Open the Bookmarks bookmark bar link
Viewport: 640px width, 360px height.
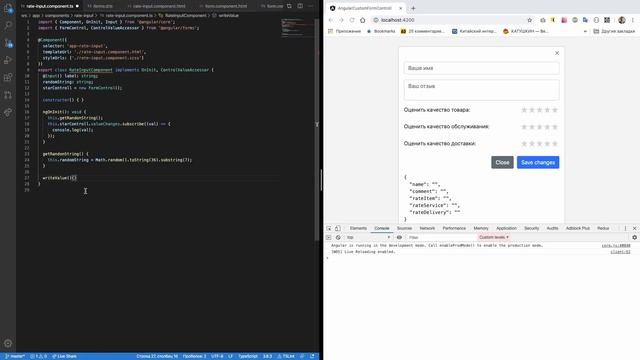coord(381,31)
